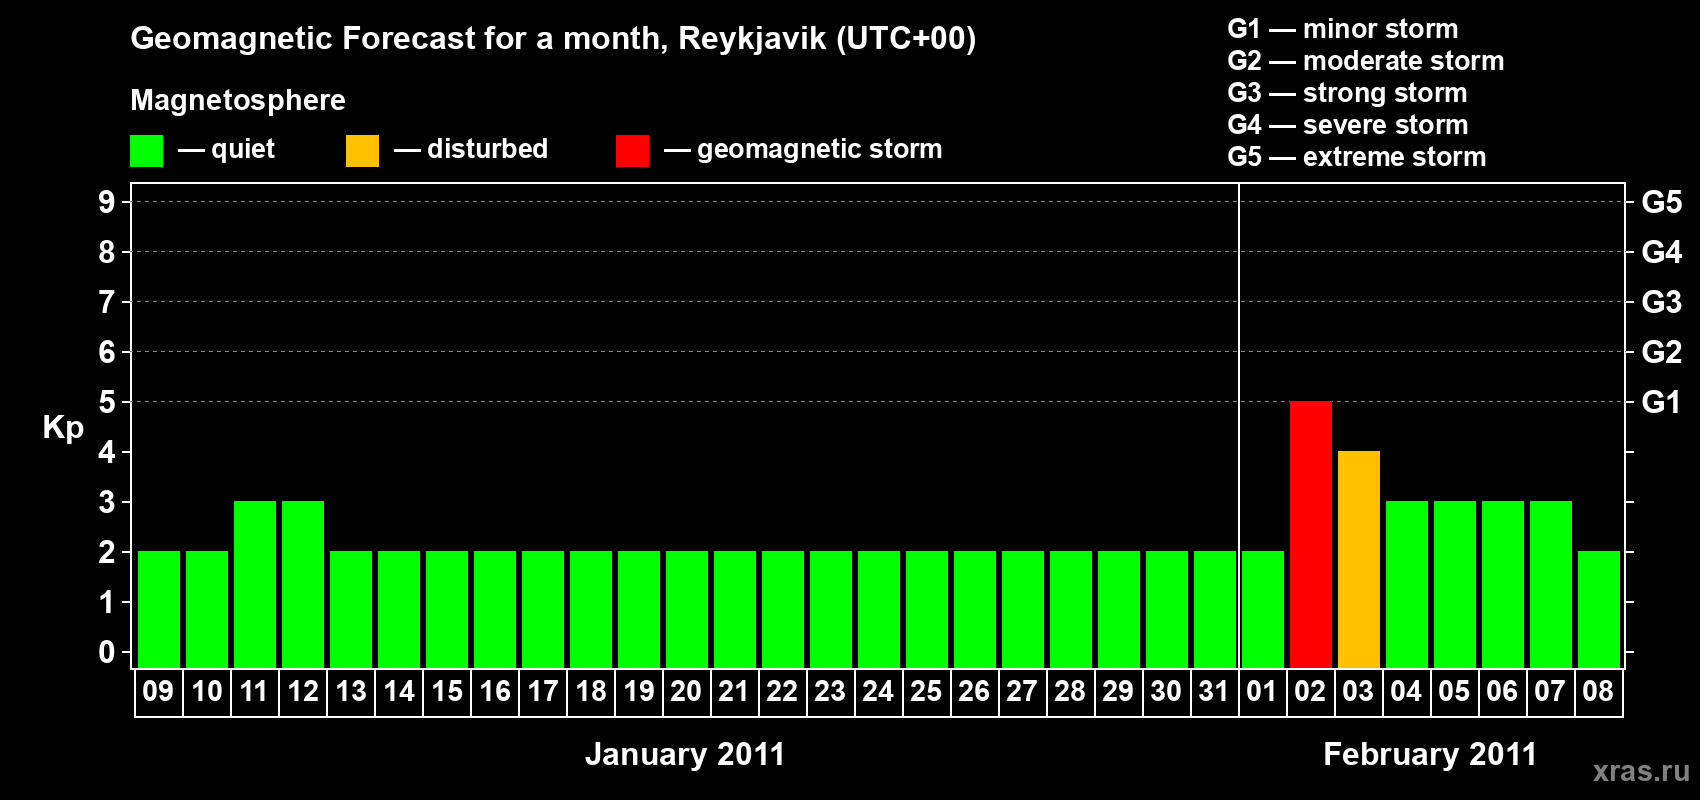Image resolution: width=1700 pixels, height=800 pixels.
Task: Click the Magnetosphere heading
Action: tap(238, 101)
